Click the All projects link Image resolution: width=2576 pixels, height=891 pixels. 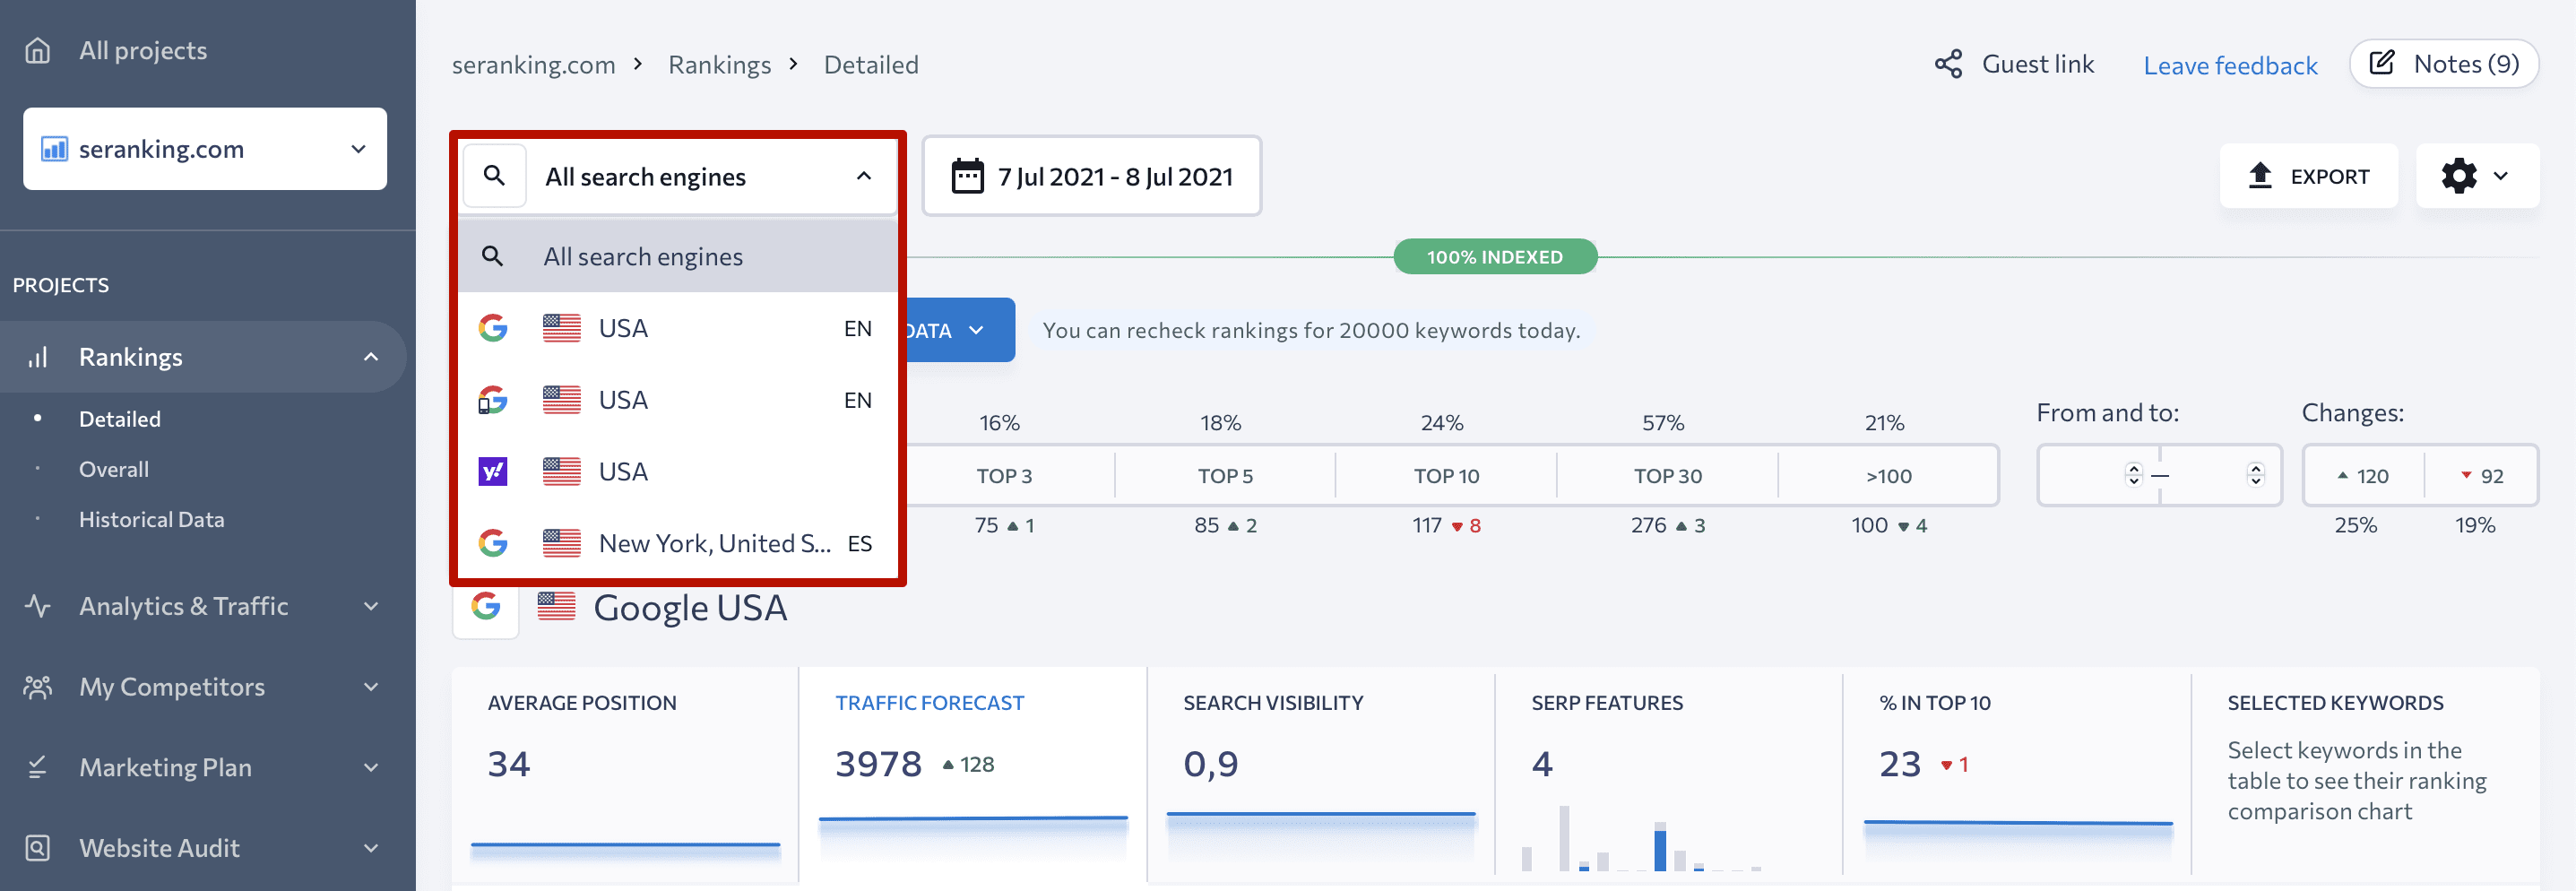(143, 50)
